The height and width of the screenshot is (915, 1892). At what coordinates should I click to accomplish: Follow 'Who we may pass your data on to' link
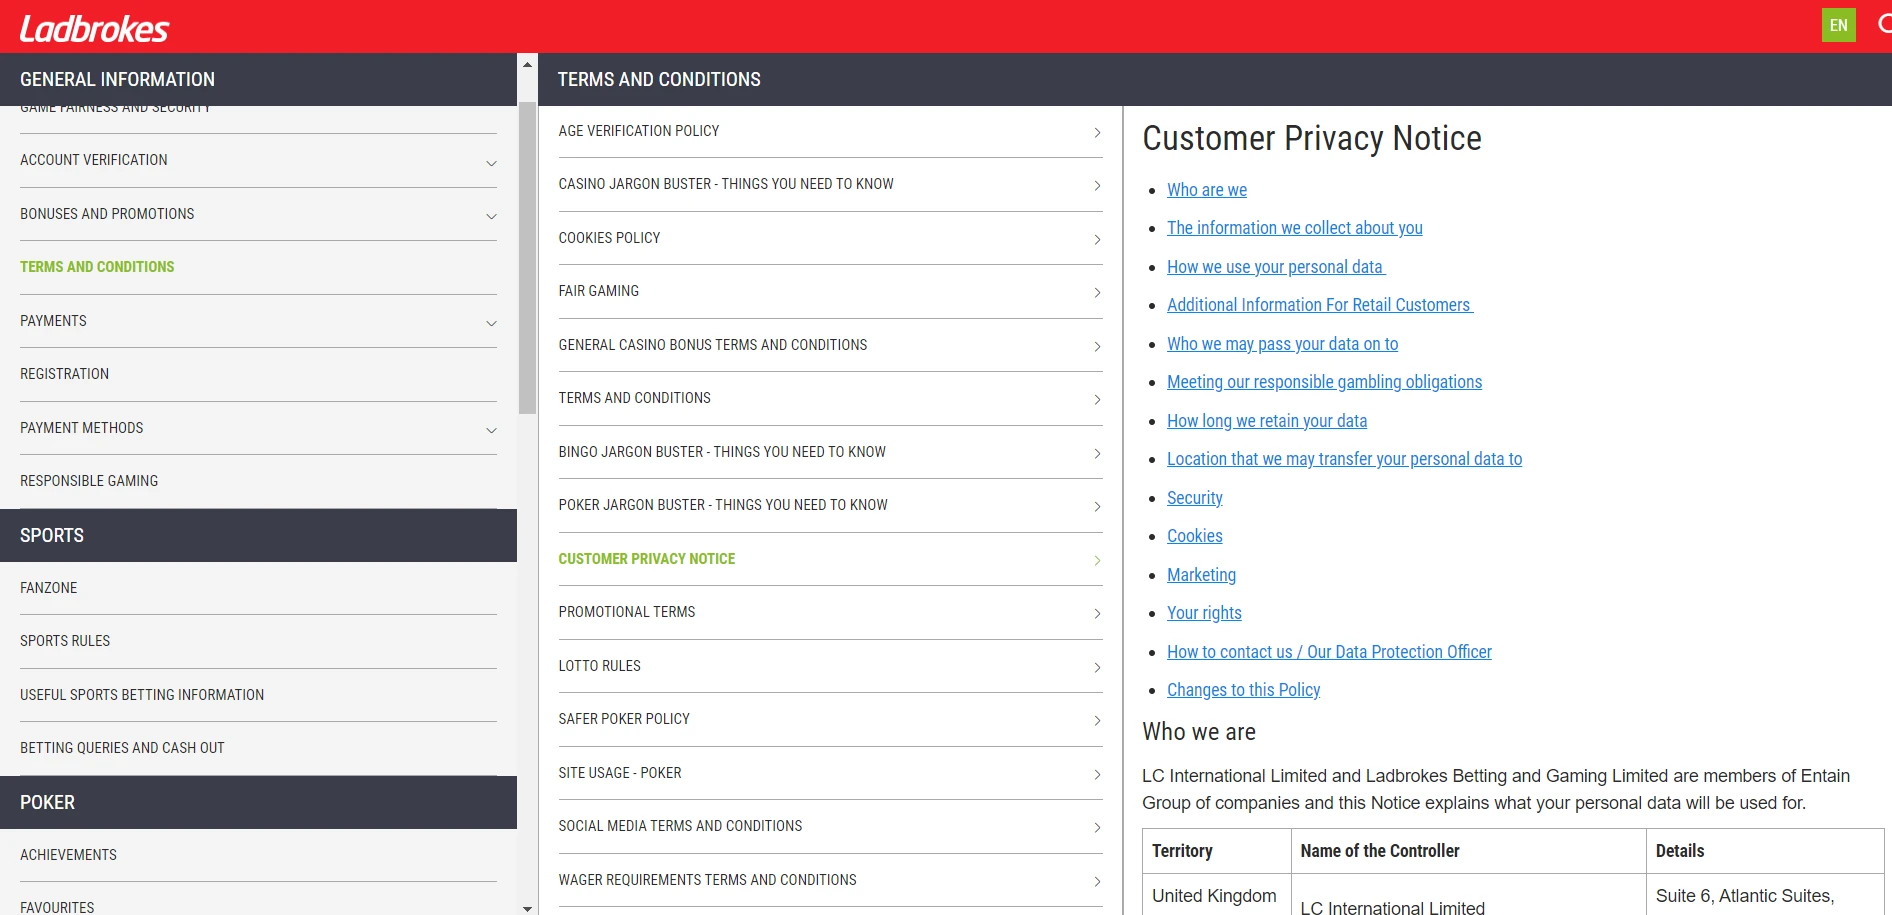pos(1282,344)
